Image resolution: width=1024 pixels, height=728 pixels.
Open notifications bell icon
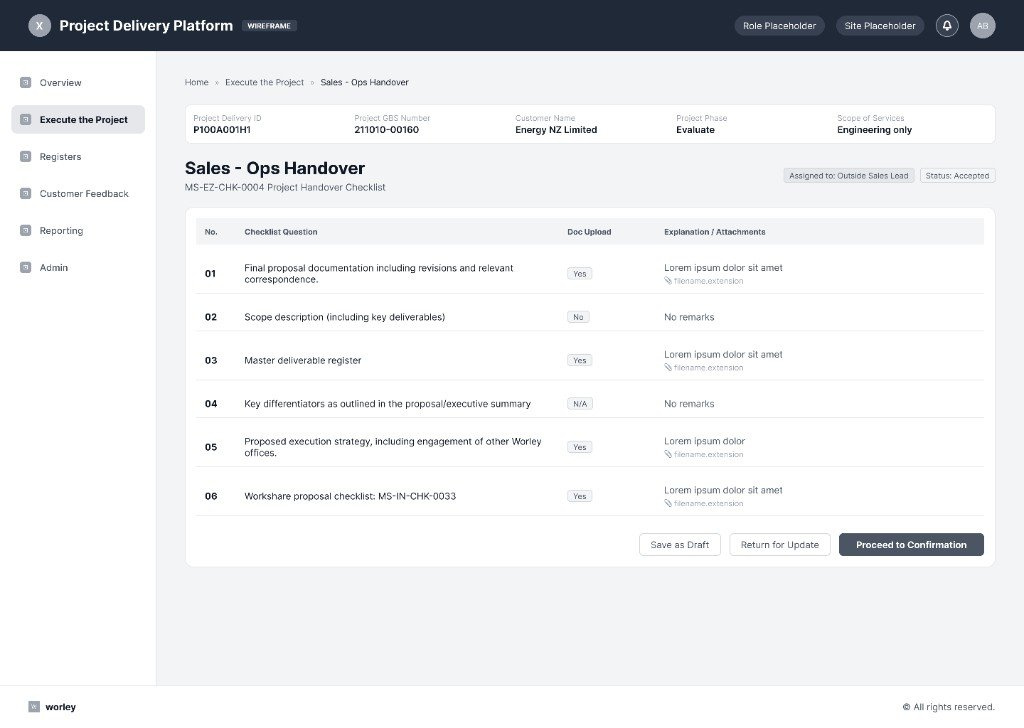(947, 25)
